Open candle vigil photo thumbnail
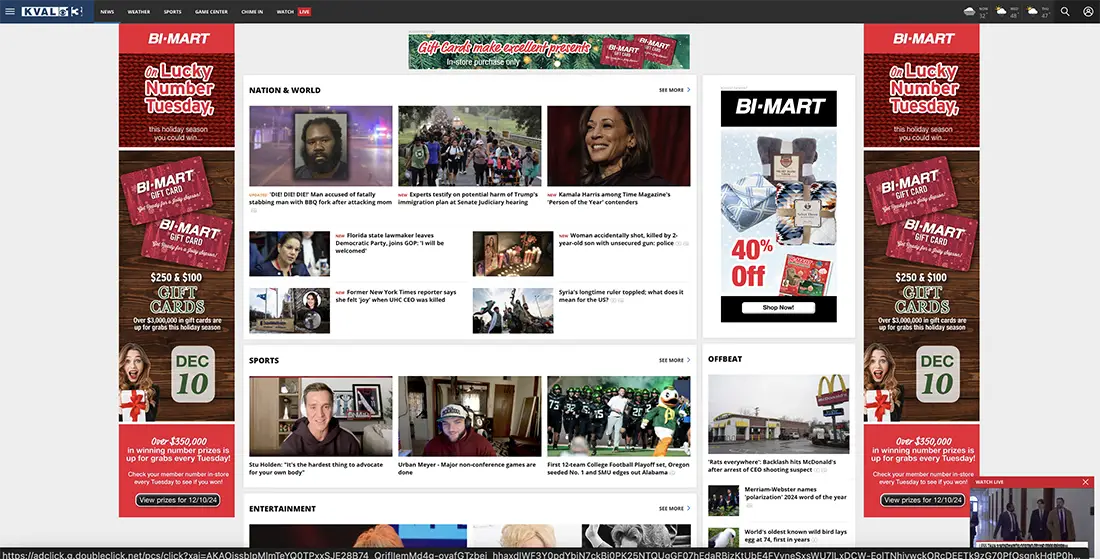This screenshot has height=559, width=1100. click(513, 254)
